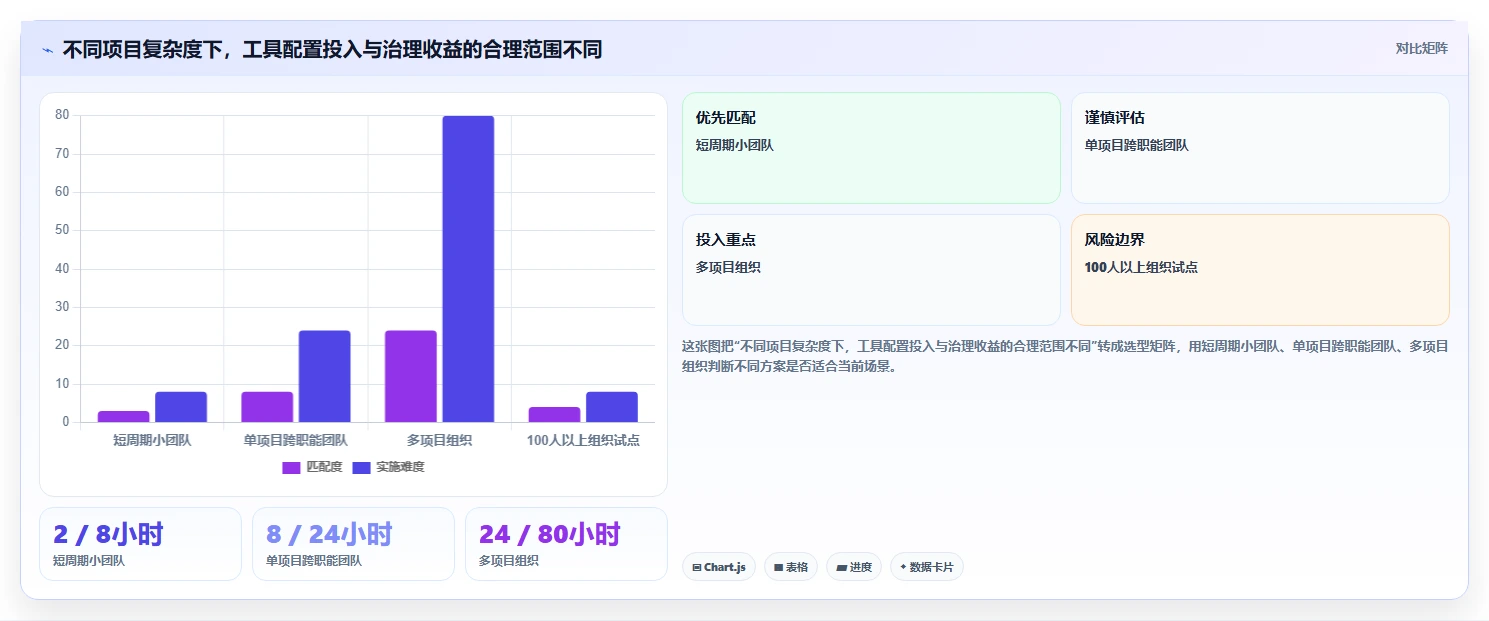
Task: Click 多项目组织 text in 投入重点 card
Action: (728, 267)
